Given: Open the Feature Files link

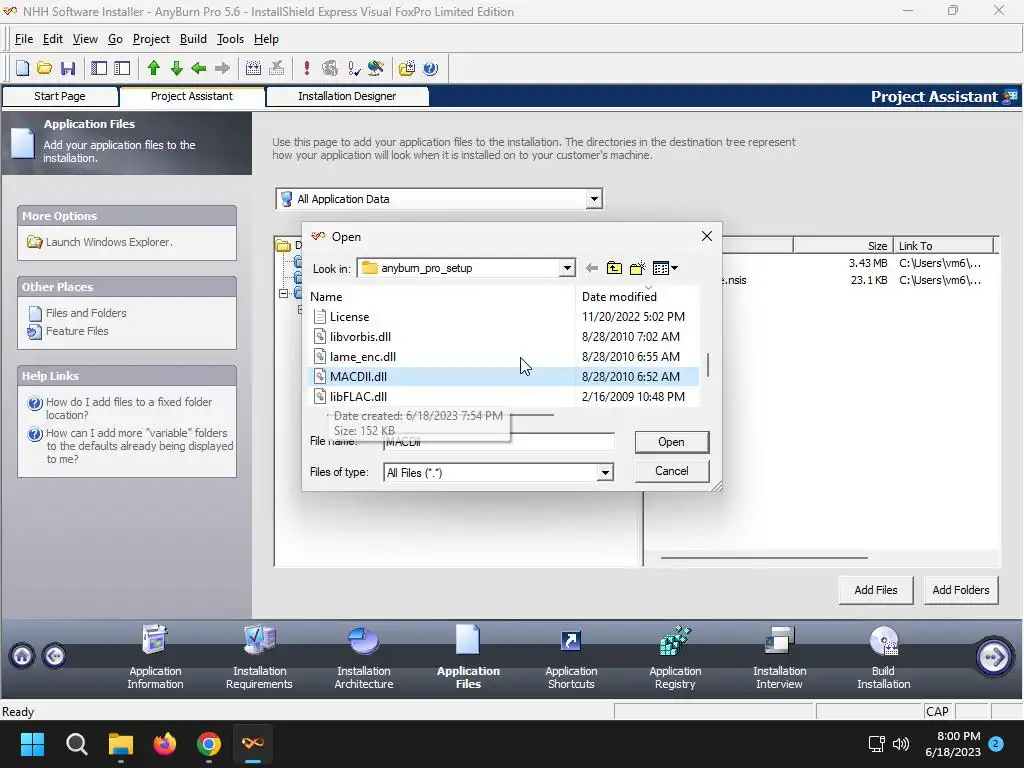Looking at the screenshot, I should pos(76,331).
